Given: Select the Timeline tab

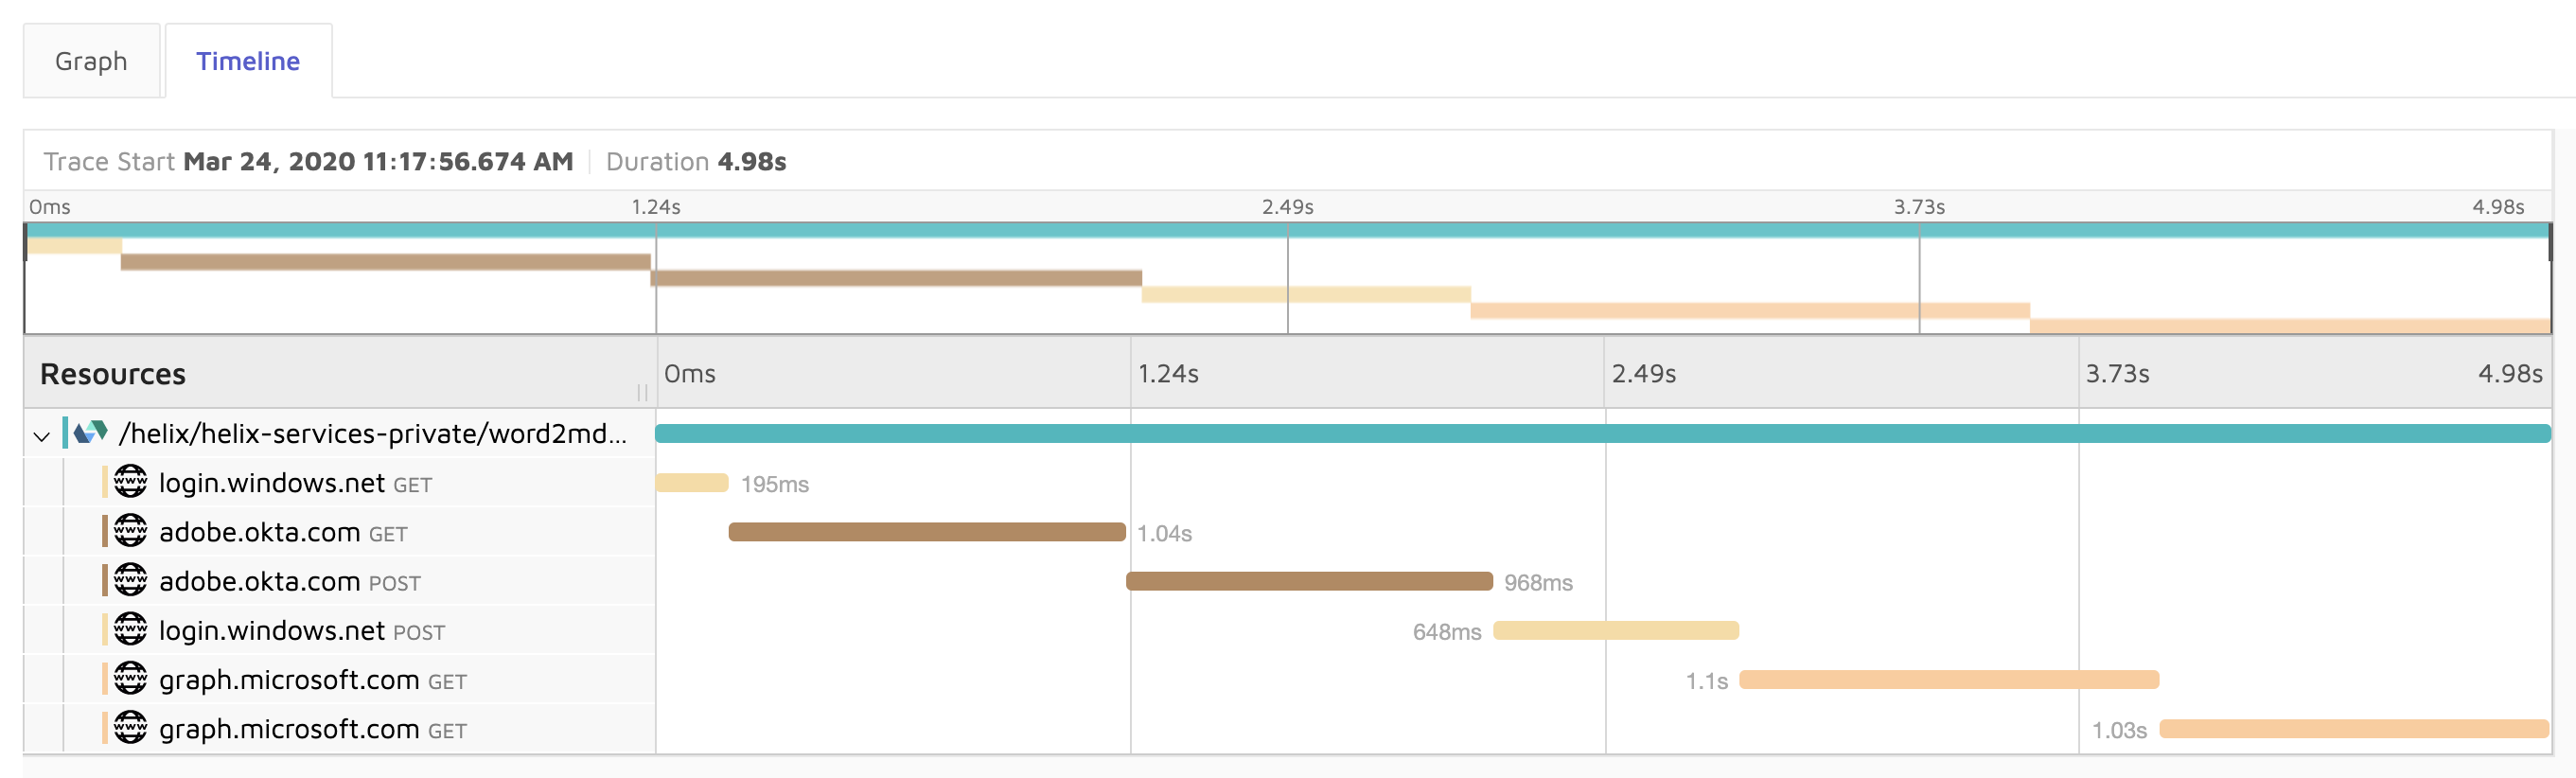Looking at the screenshot, I should point(247,60).
